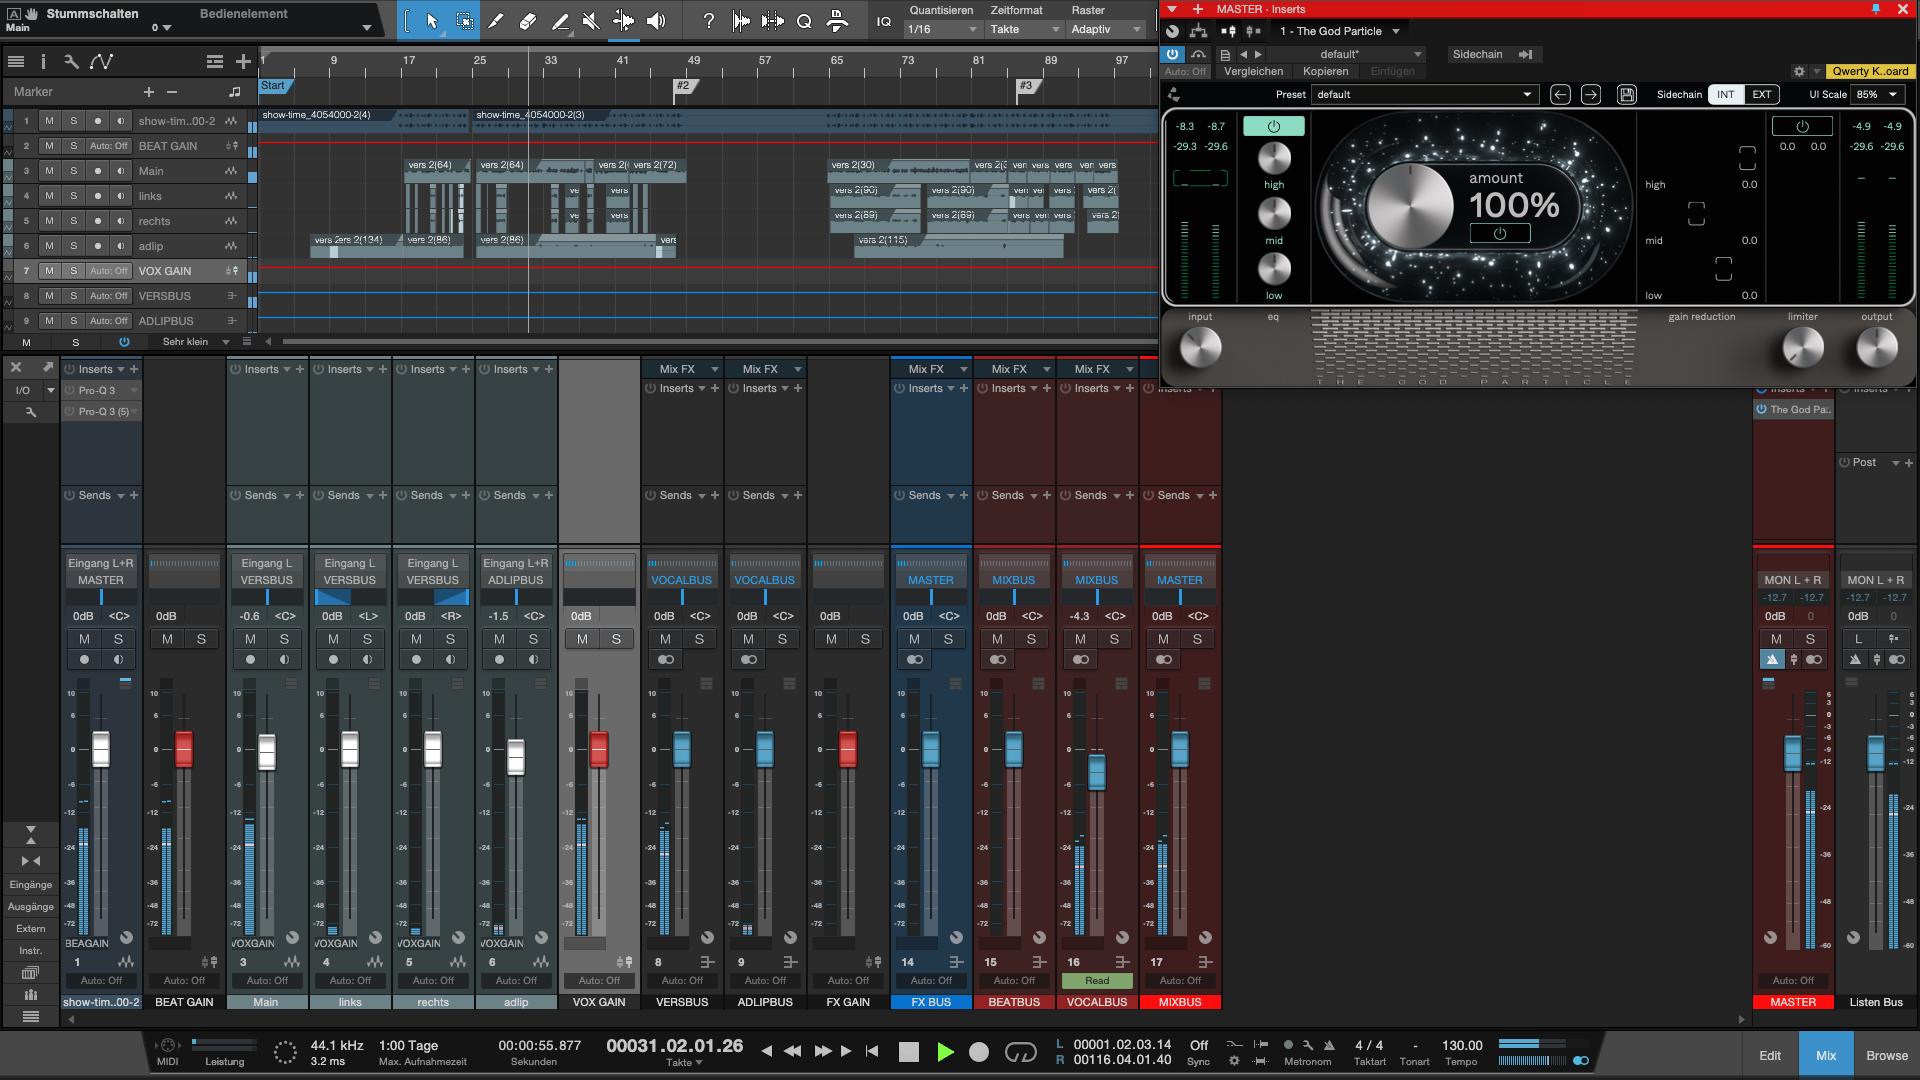Click the Kopieren button
The width and height of the screenshot is (1920, 1080).
(x=1325, y=71)
